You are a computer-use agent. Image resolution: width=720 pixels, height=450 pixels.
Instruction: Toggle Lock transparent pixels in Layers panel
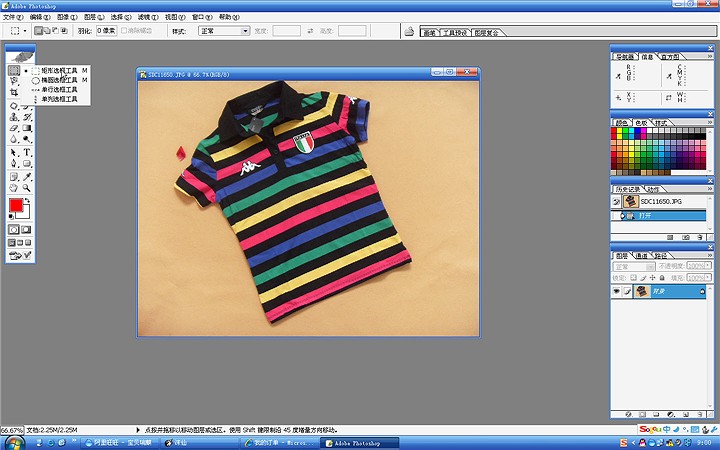633,278
